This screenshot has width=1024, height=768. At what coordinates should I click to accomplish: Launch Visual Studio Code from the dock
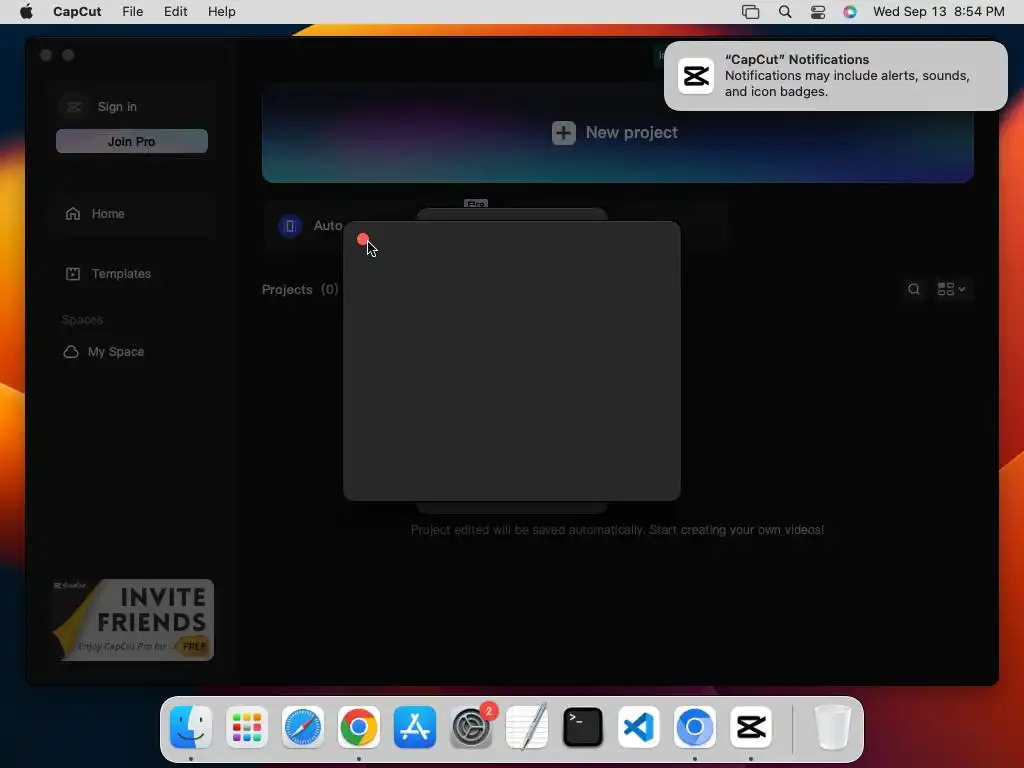(639, 727)
